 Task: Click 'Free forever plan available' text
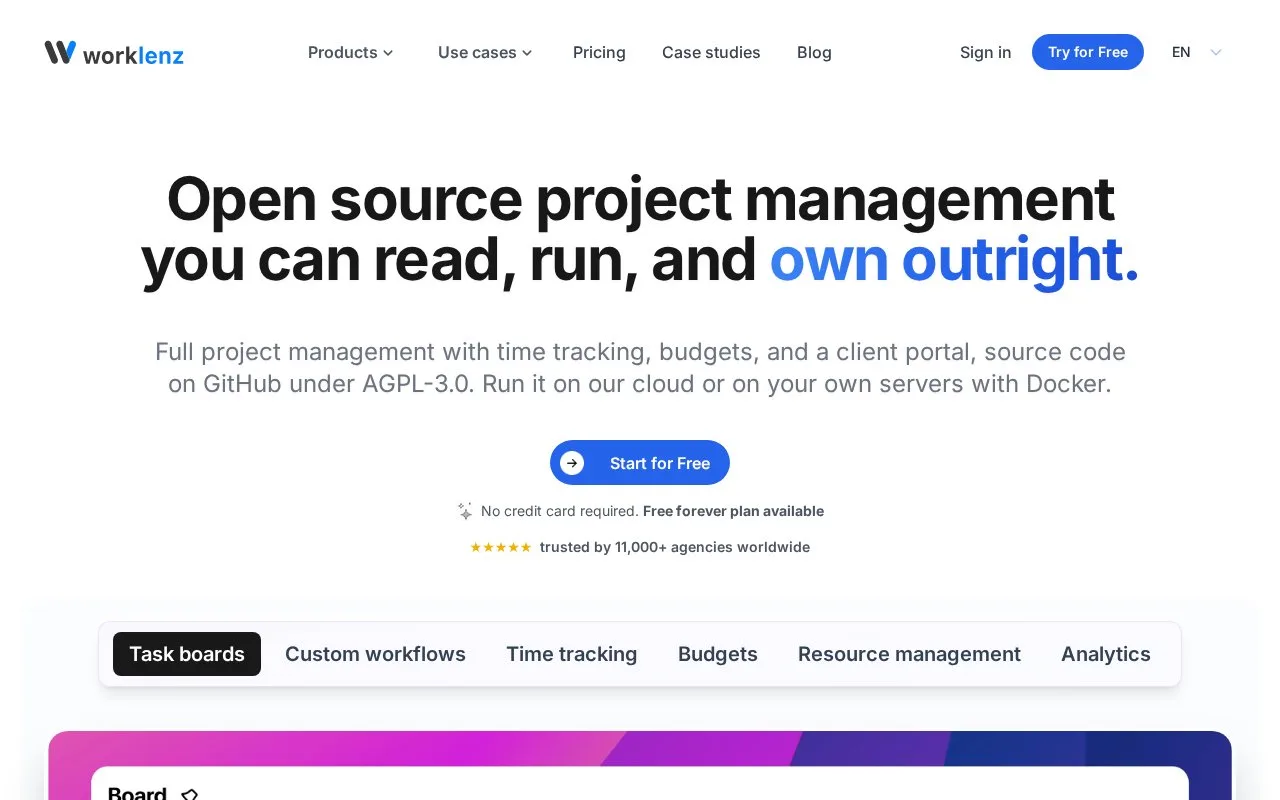[733, 511]
